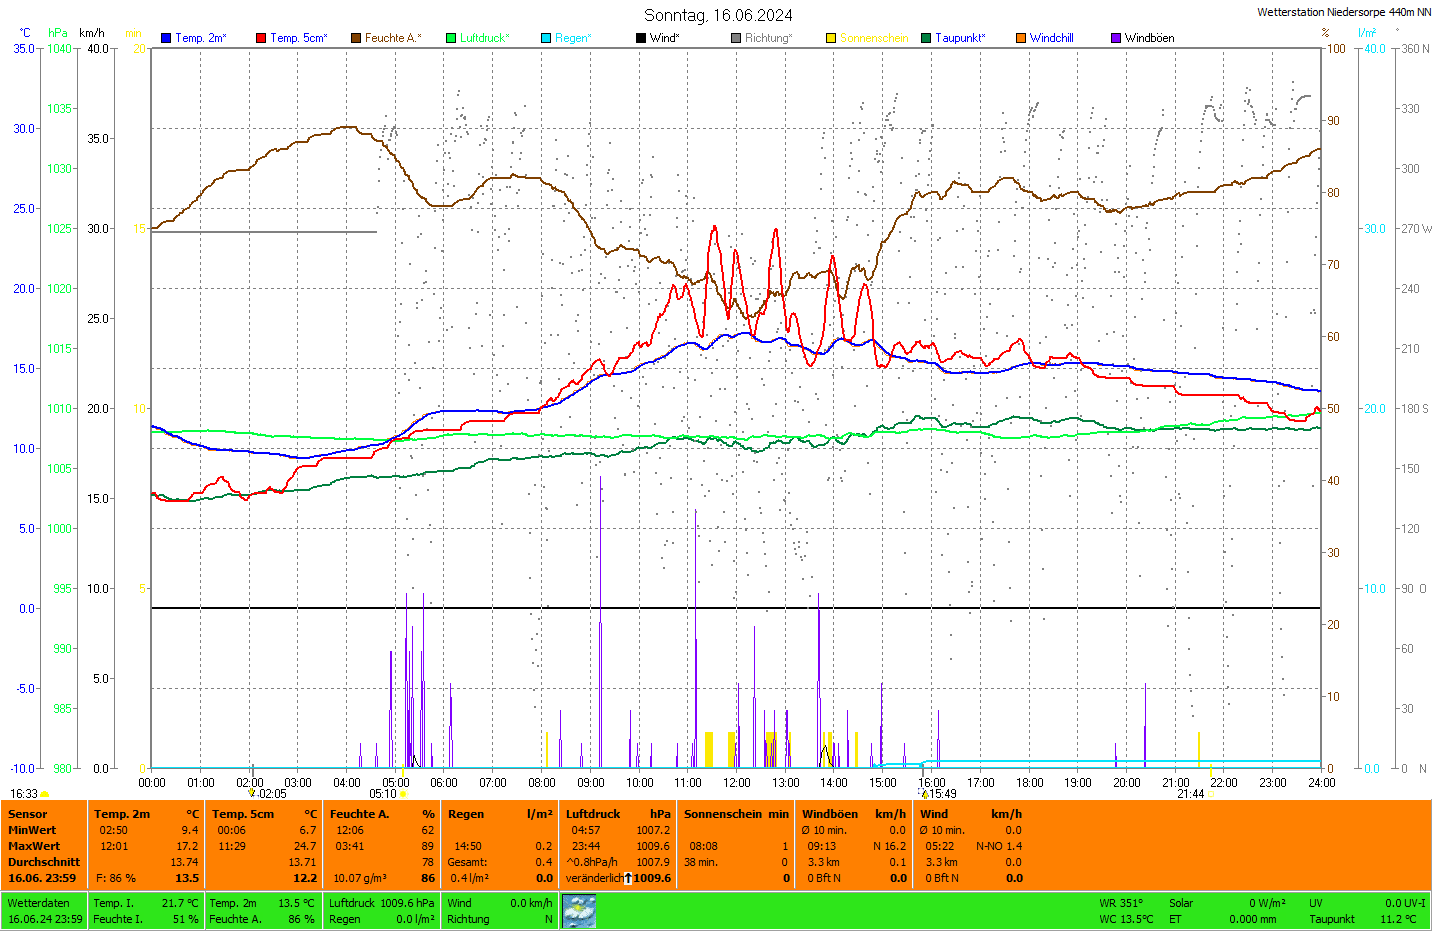Image resolution: width=1432 pixels, height=931 pixels.
Task: Click the pressure trend up arrow
Action: pos(627,878)
